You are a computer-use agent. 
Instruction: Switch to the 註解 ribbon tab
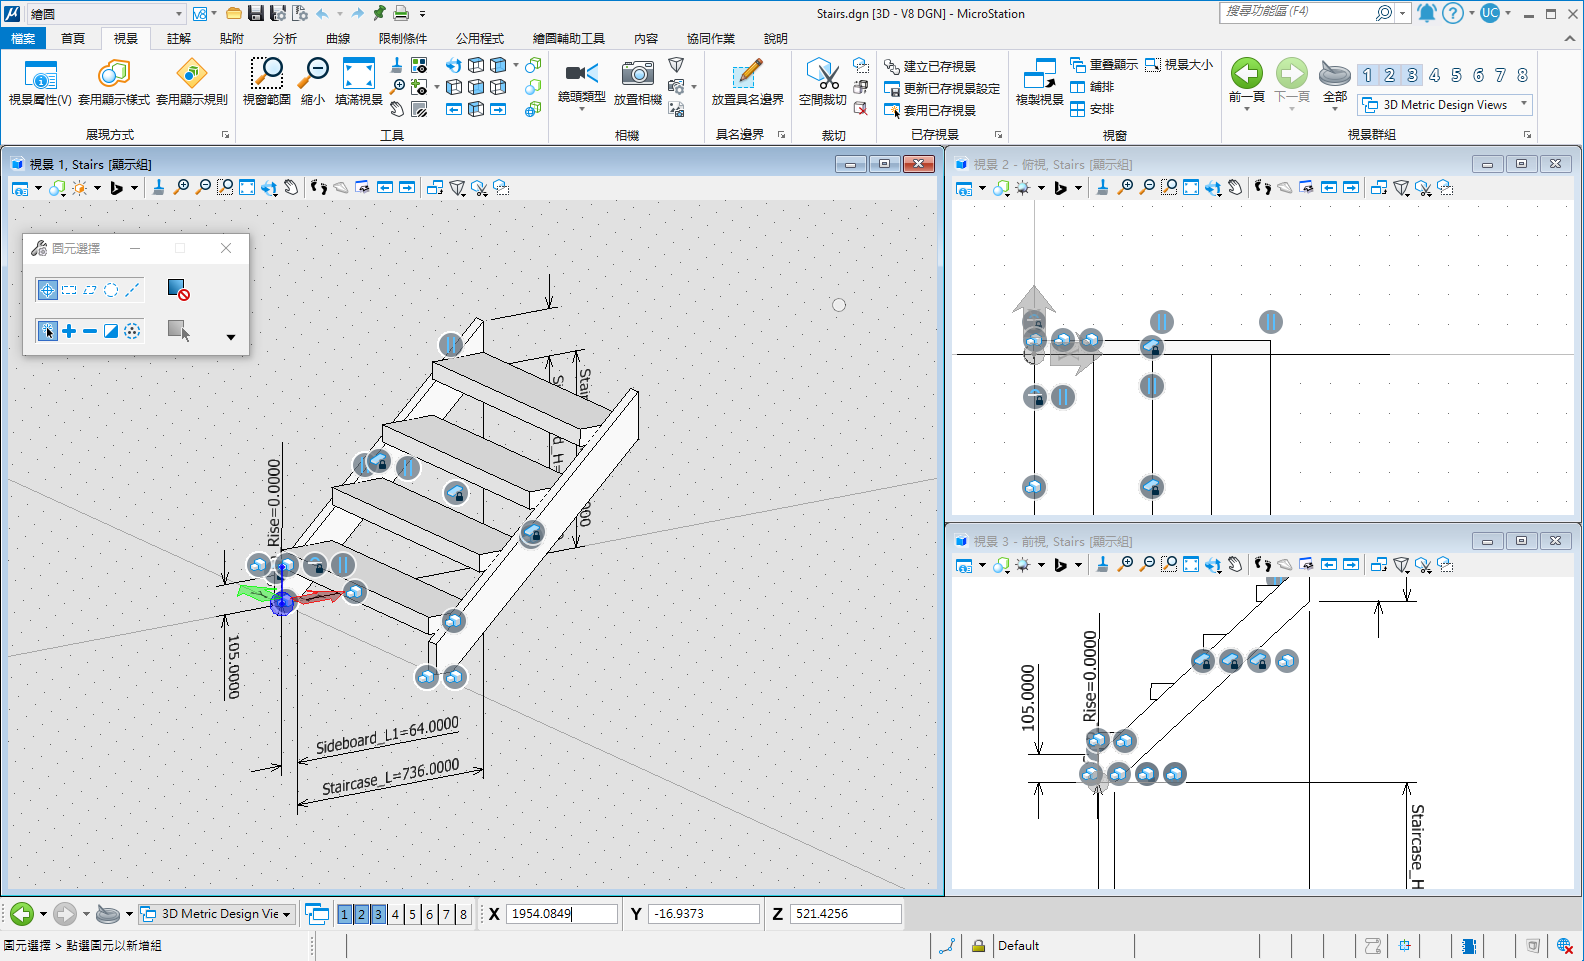tap(179, 38)
